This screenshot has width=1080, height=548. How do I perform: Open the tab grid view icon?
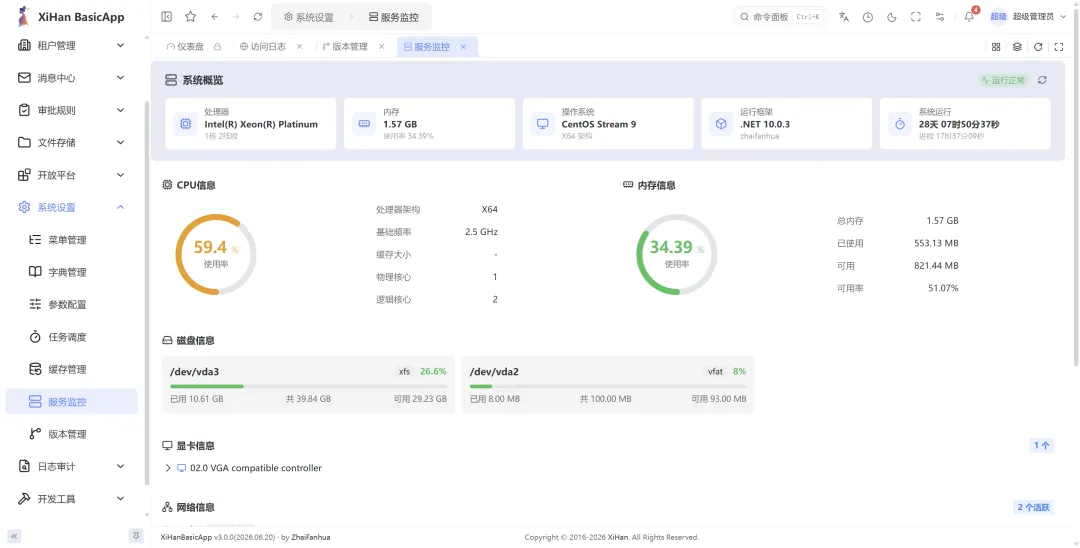point(996,47)
